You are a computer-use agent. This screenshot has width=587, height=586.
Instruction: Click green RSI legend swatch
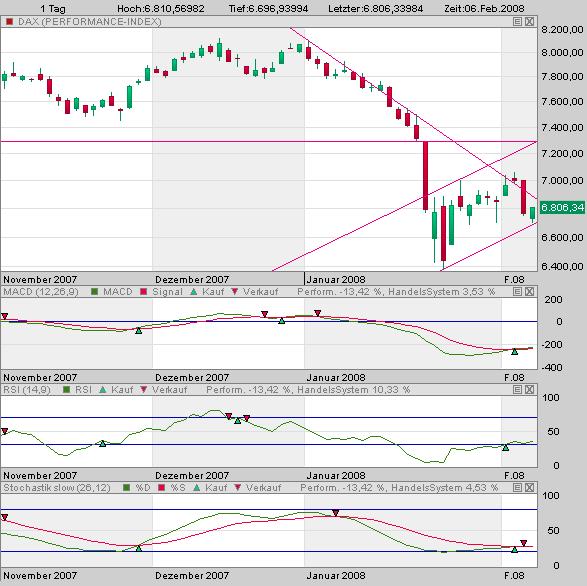(x=66, y=390)
